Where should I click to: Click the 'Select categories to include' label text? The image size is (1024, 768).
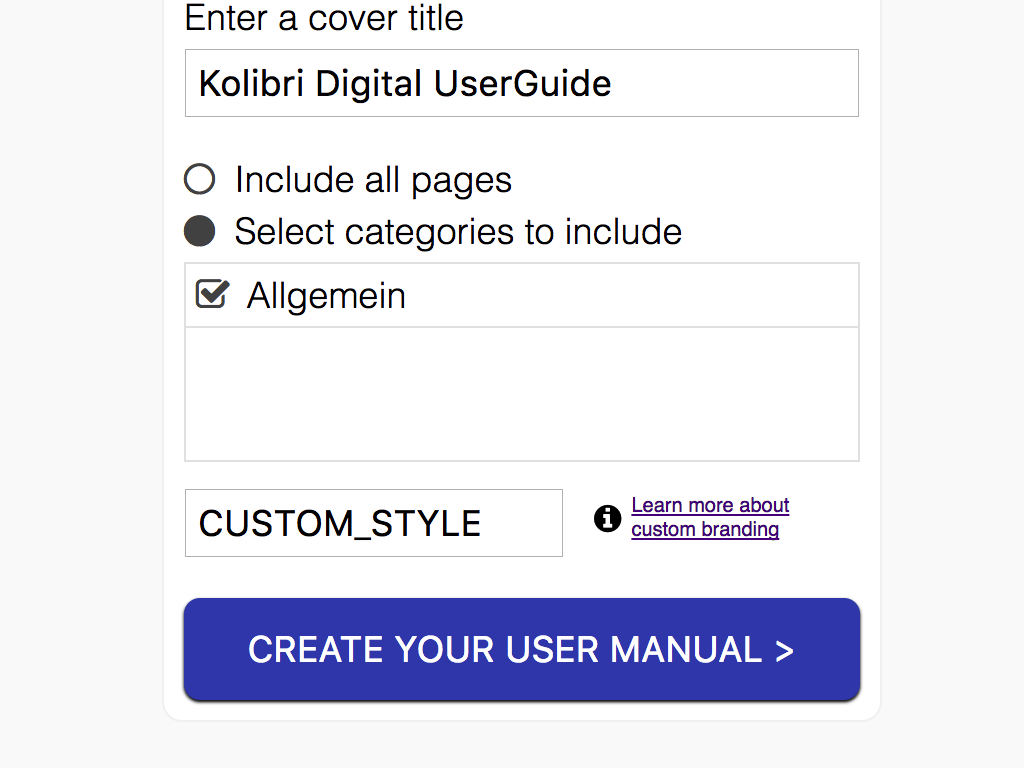[458, 232]
